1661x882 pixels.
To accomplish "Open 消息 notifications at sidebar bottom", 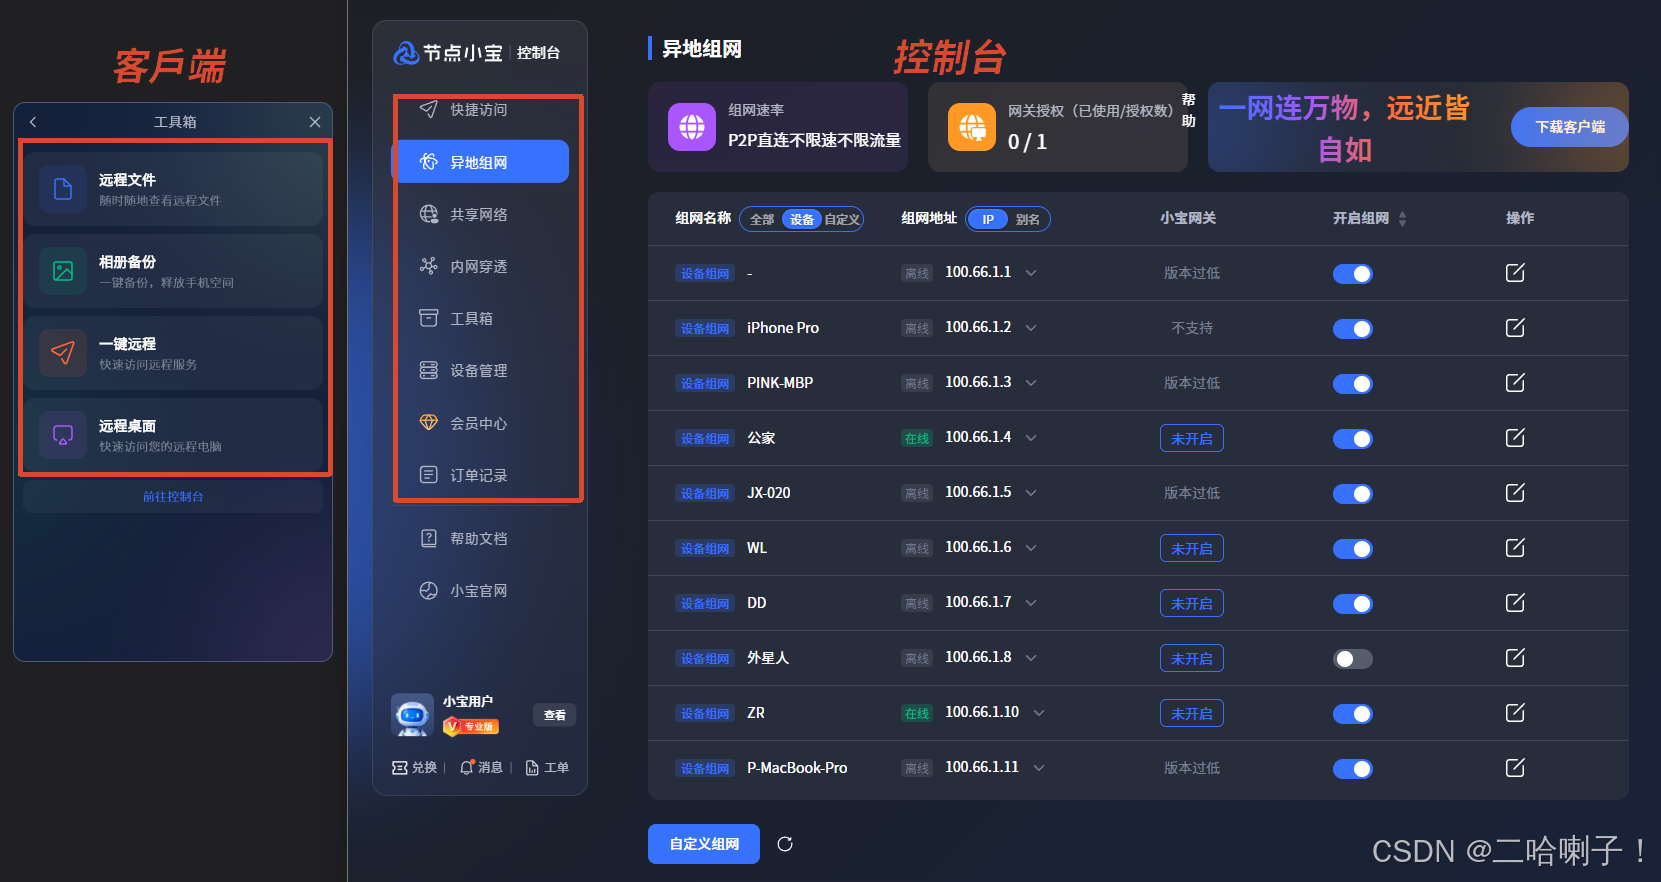I will (481, 767).
